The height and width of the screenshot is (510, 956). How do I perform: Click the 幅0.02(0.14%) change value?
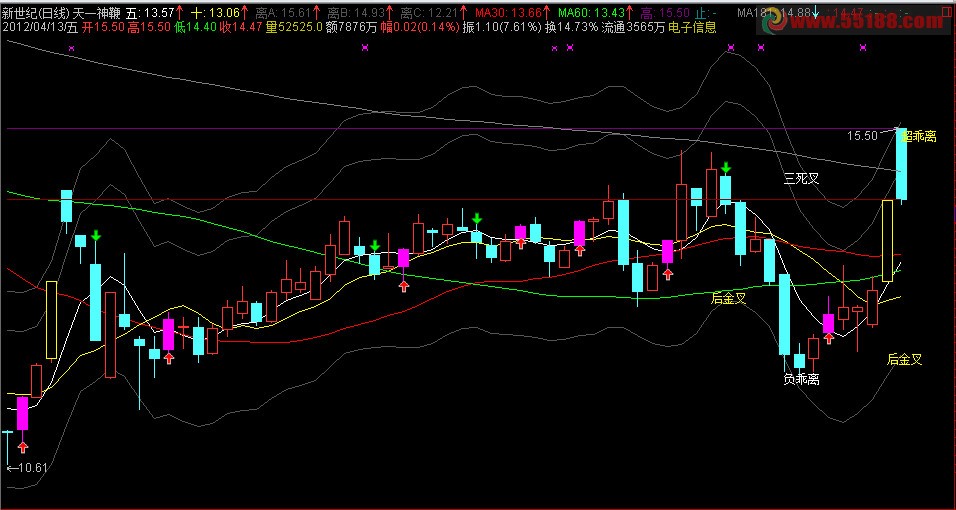point(418,27)
